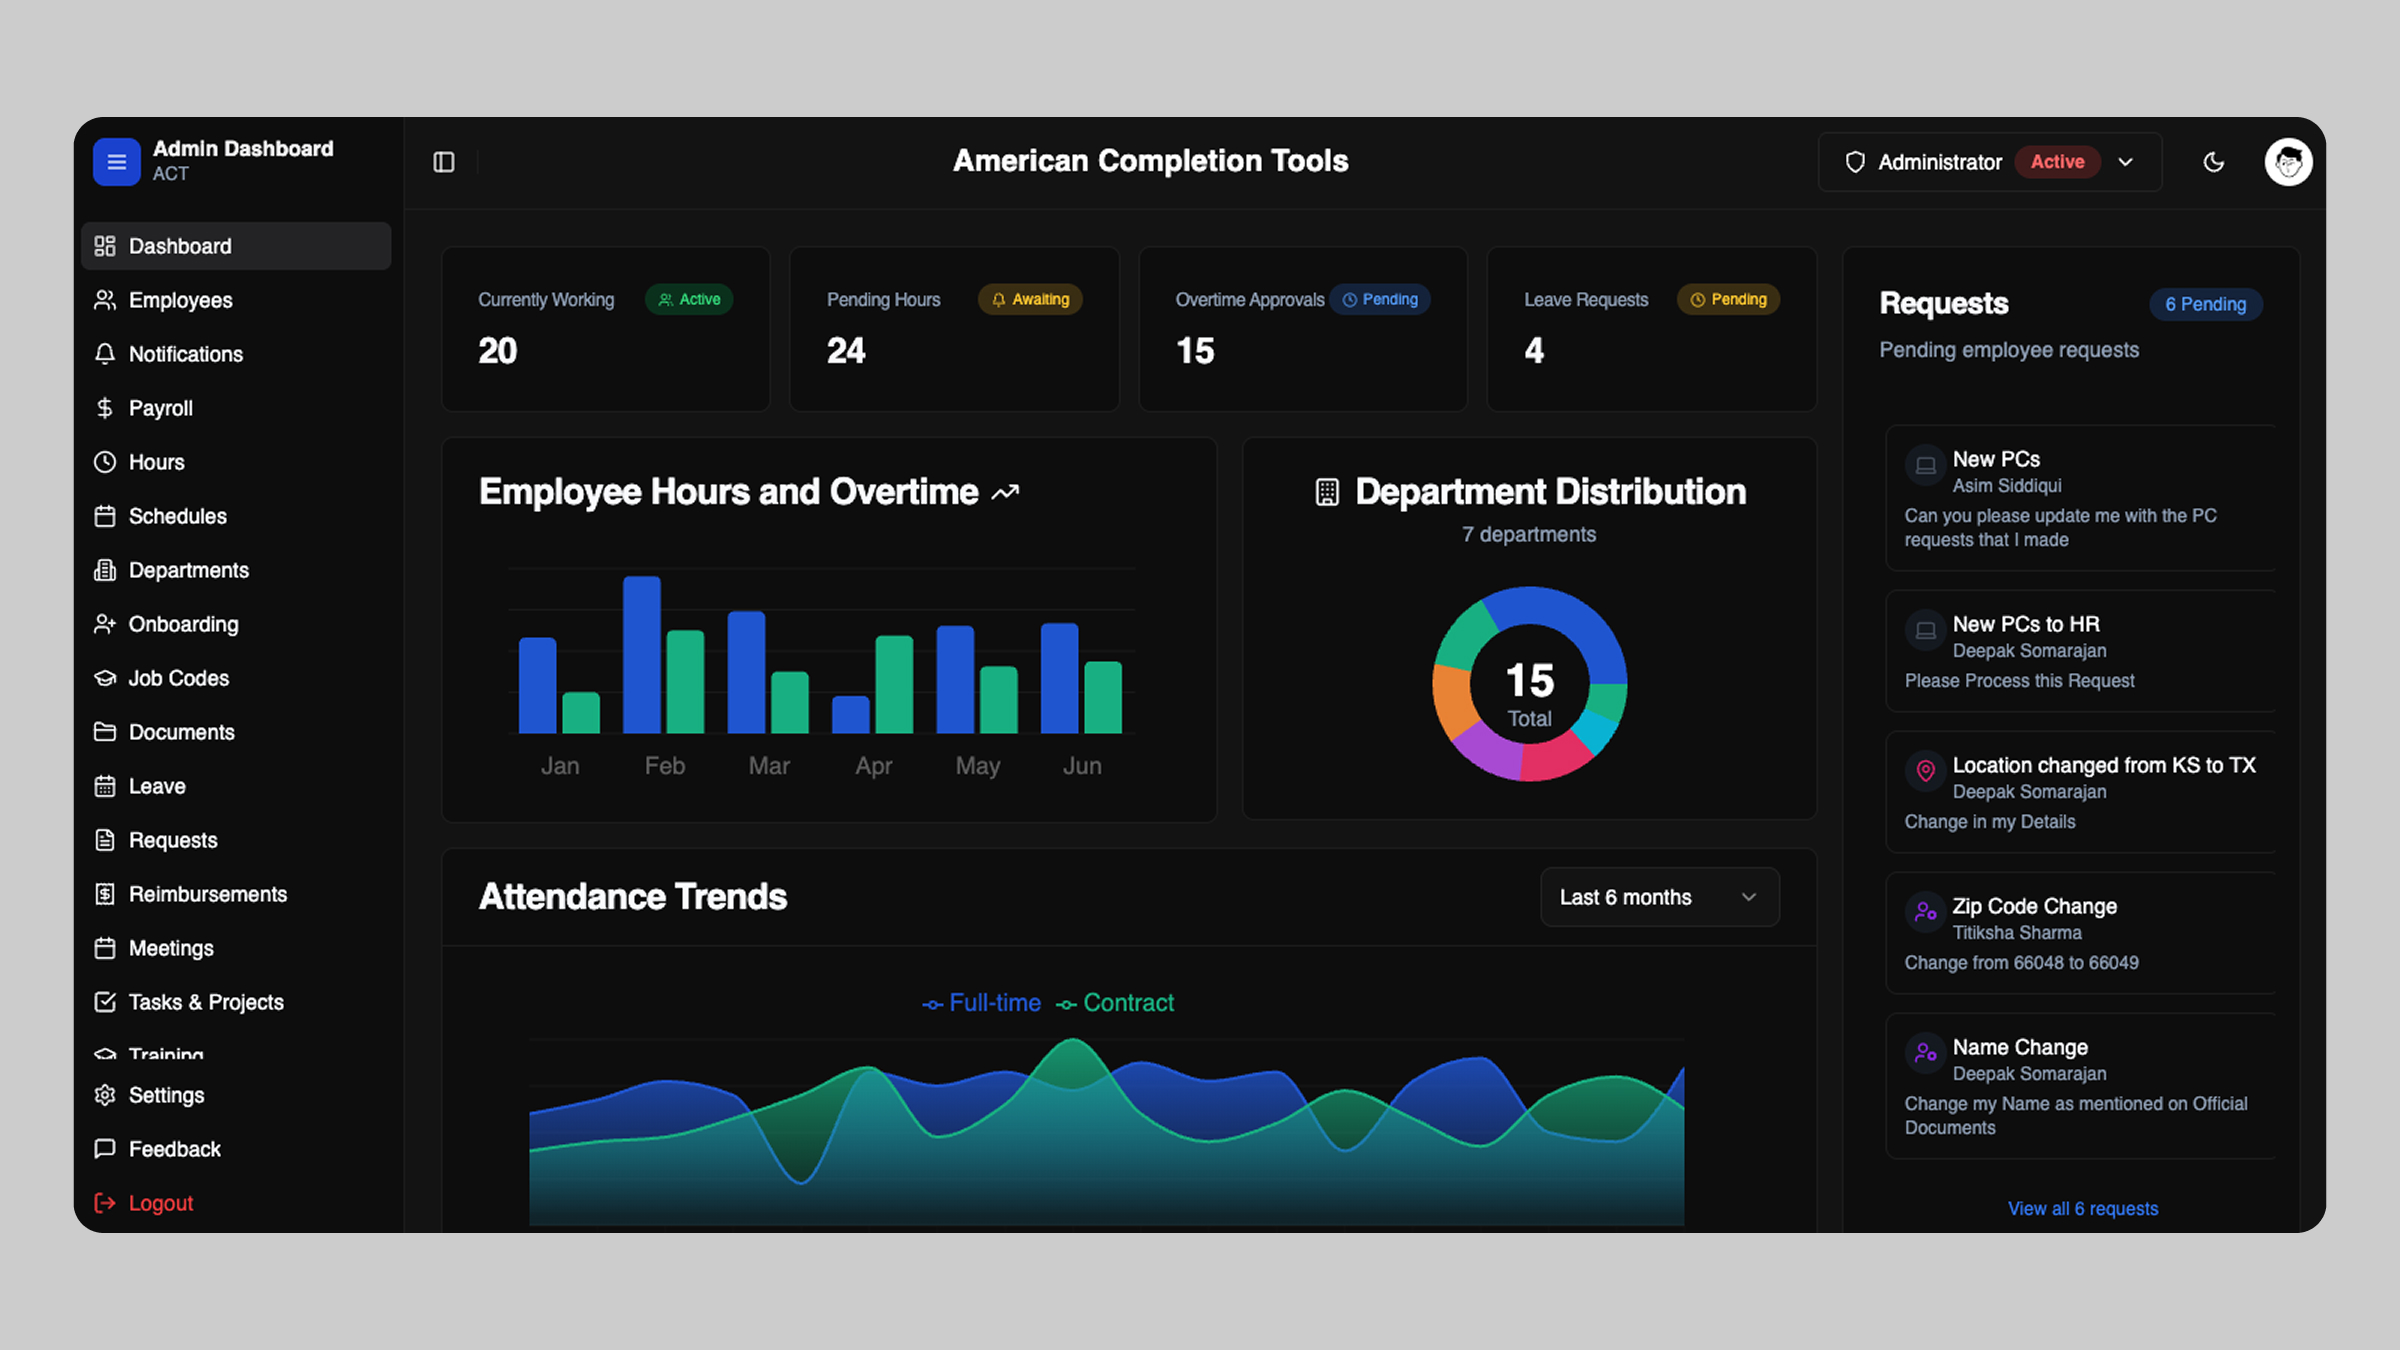Switch to the Dashboard menu item
The width and height of the screenshot is (2400, 1350).
(x=180, y=245)
